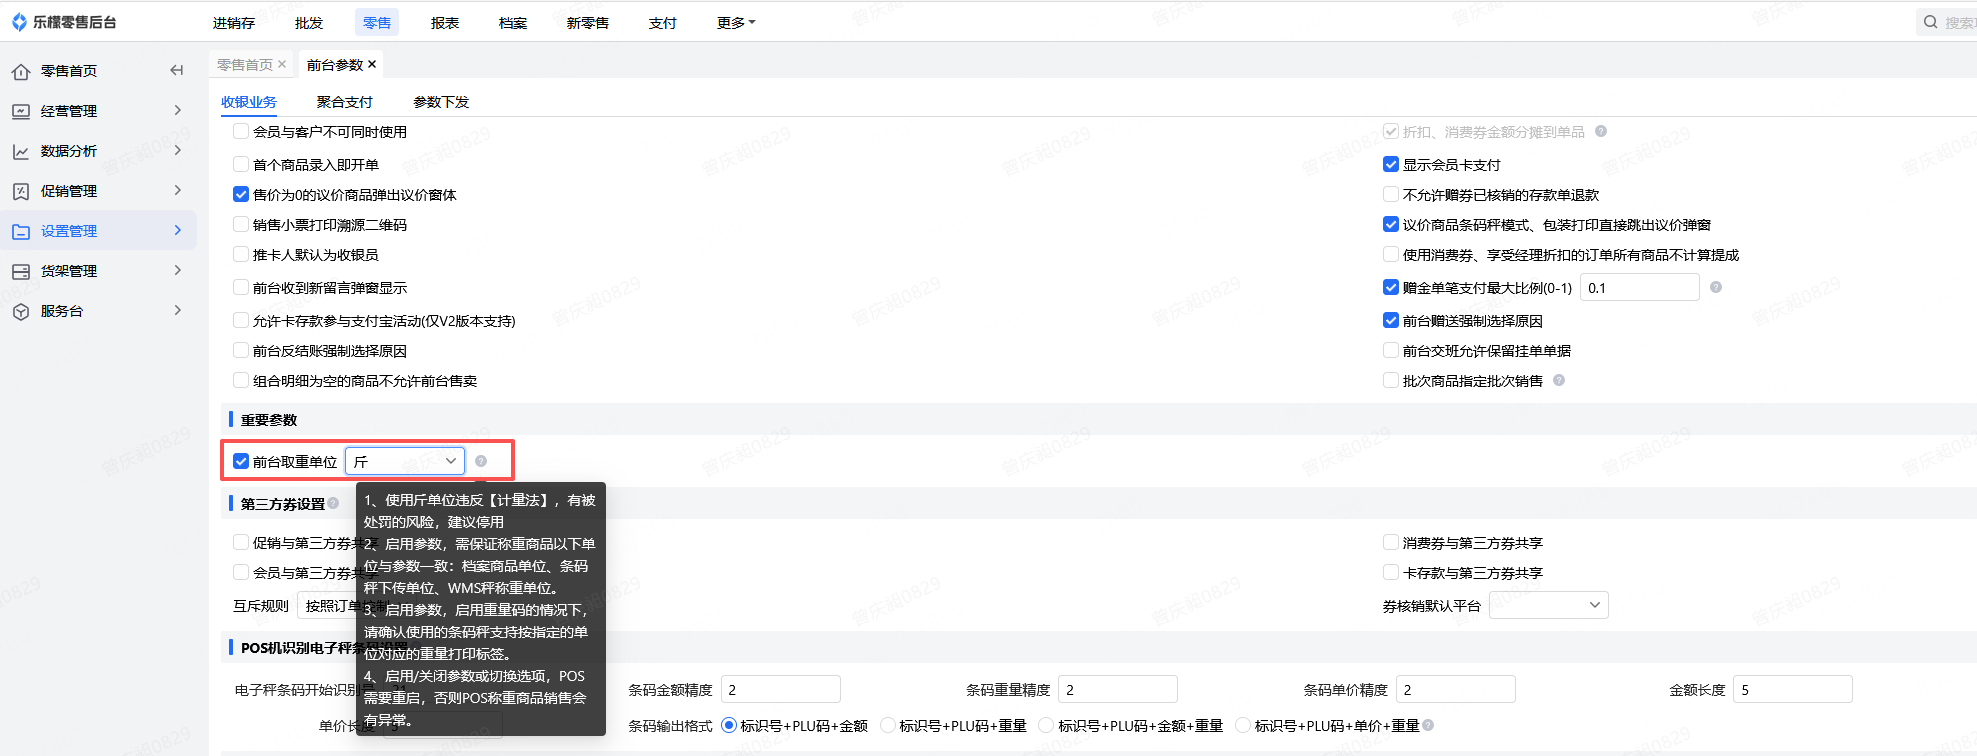Click the 设置管理 folder icon
The image size is (1977, 756).
[x=21, y=231]
